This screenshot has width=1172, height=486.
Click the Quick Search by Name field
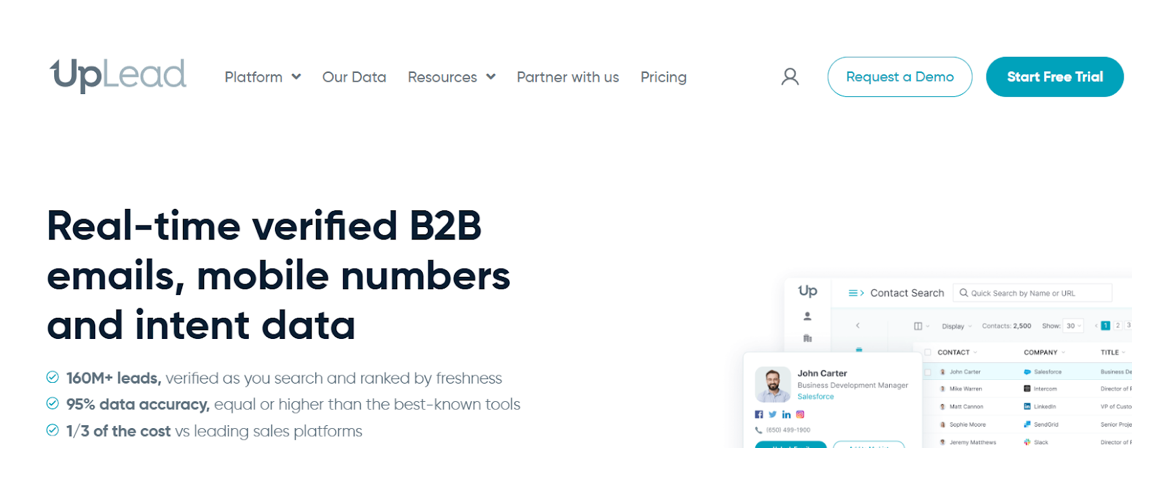pyautogui.click(x=1035, y=293)
